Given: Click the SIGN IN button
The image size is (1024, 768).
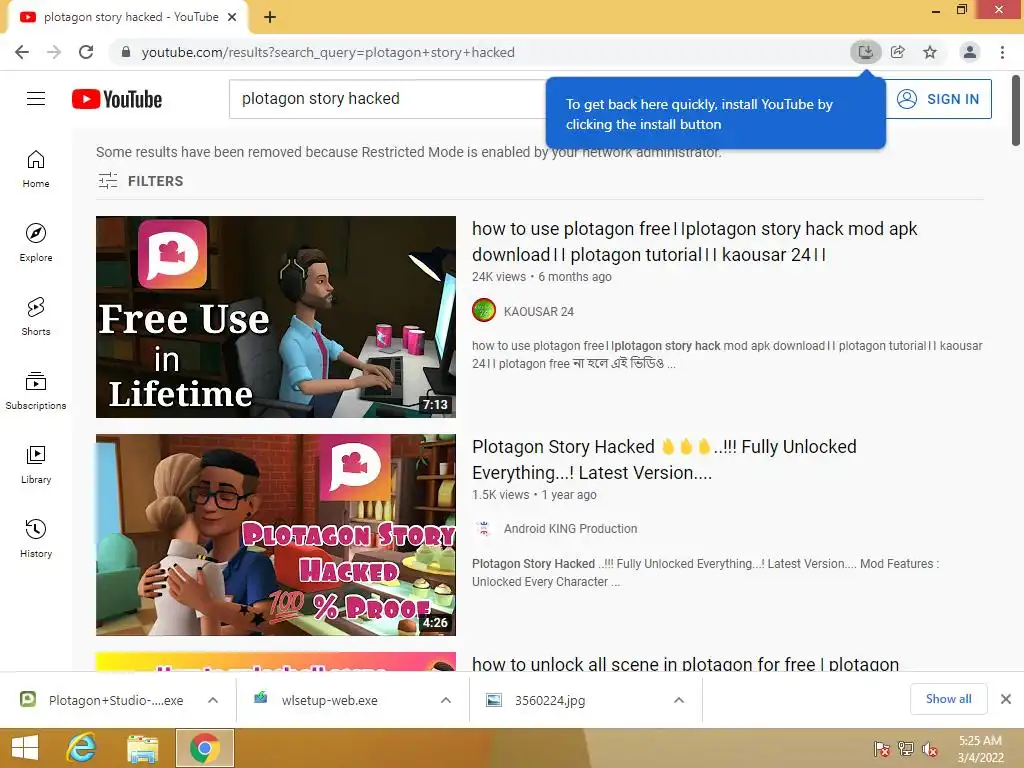Looking at the screenshot, I should [x=938, y=99].
